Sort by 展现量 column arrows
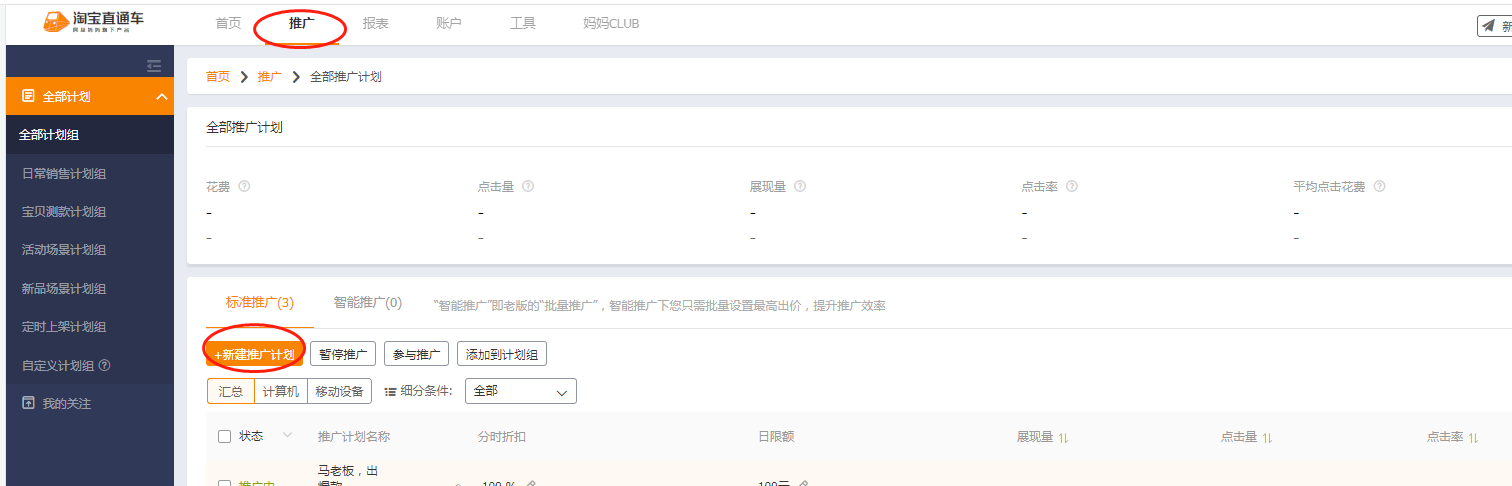The height and width of the screenshot is (486, 1512). click(x=1063, y=437)
